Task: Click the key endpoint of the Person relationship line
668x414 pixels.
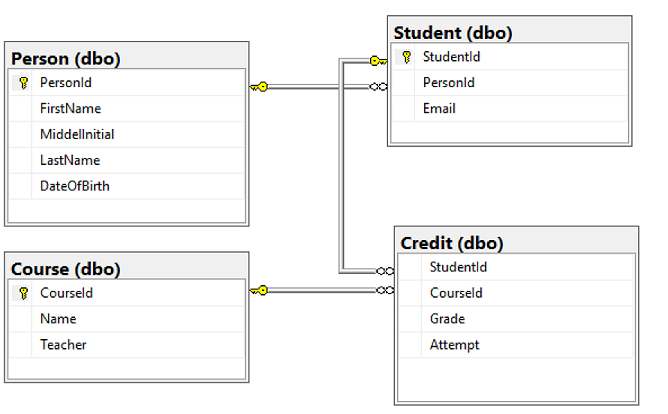Action: (x=259, y=87)
